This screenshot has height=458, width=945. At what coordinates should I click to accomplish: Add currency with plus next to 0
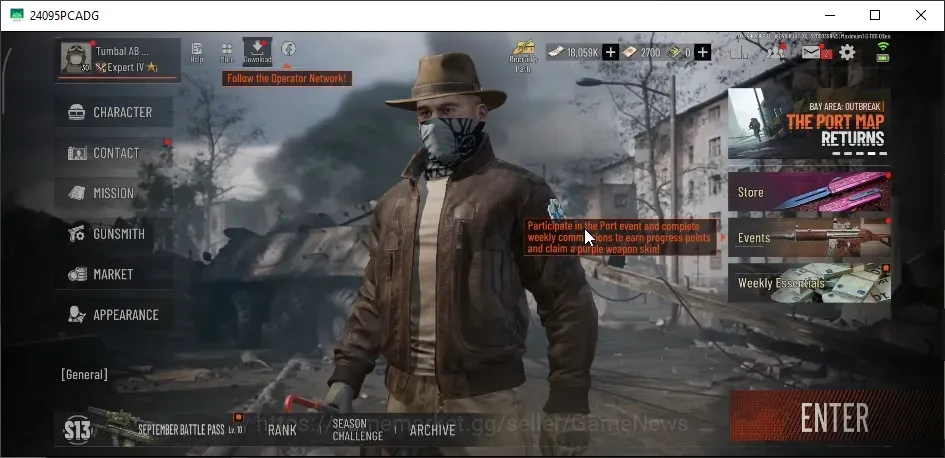click(x=703, y=52)
